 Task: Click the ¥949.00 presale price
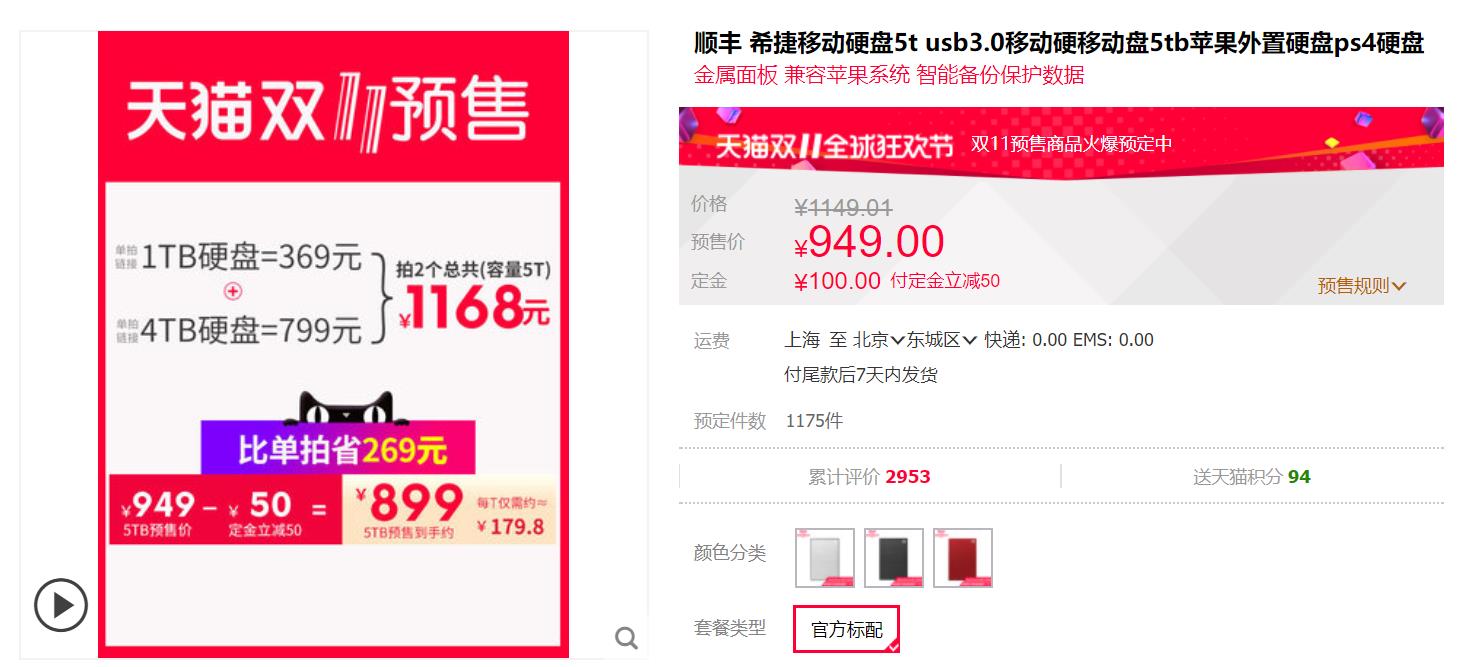tap(869, 242)
